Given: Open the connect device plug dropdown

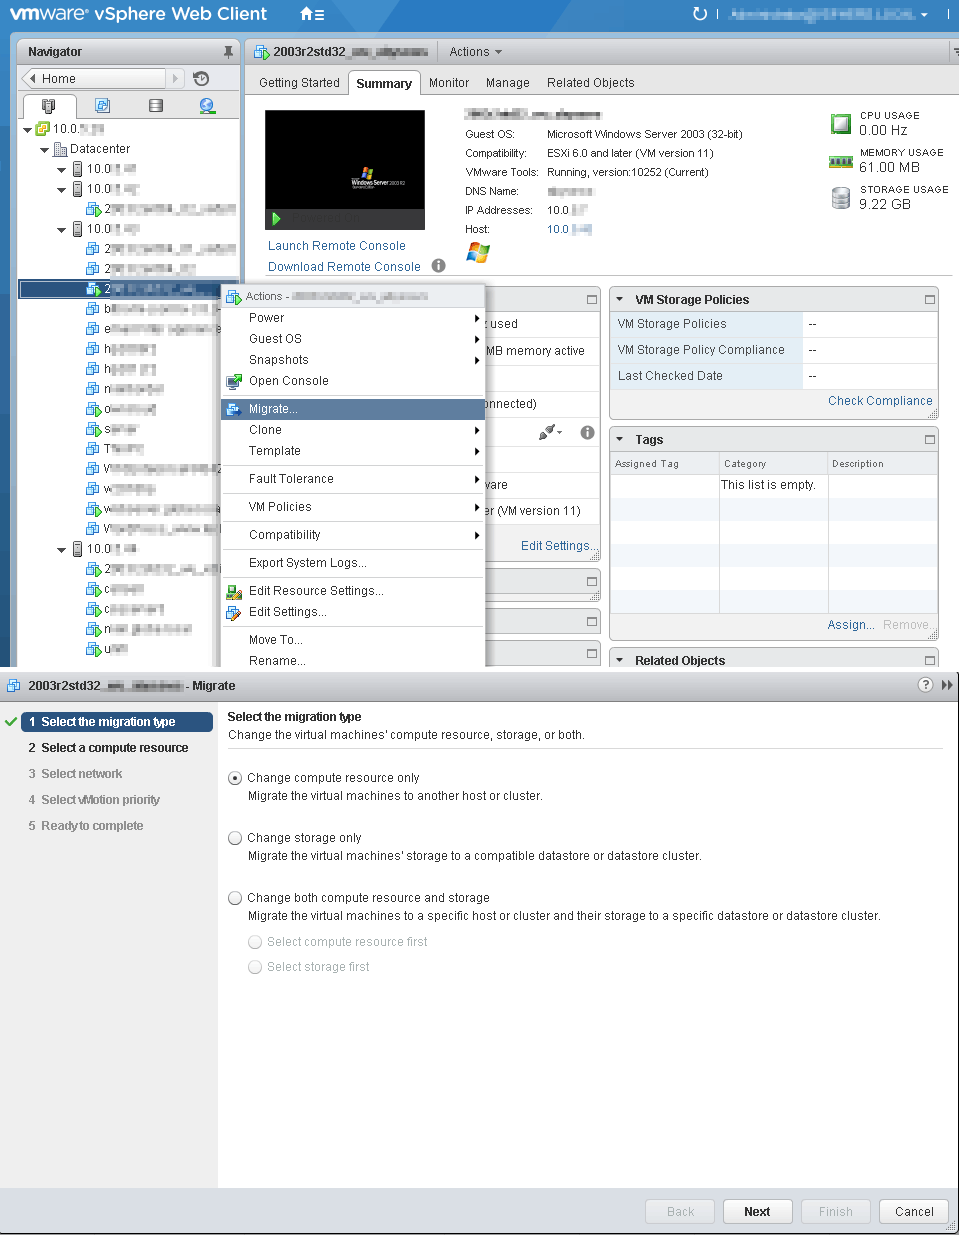Looking at the screenshot, I should pos(551,432).
